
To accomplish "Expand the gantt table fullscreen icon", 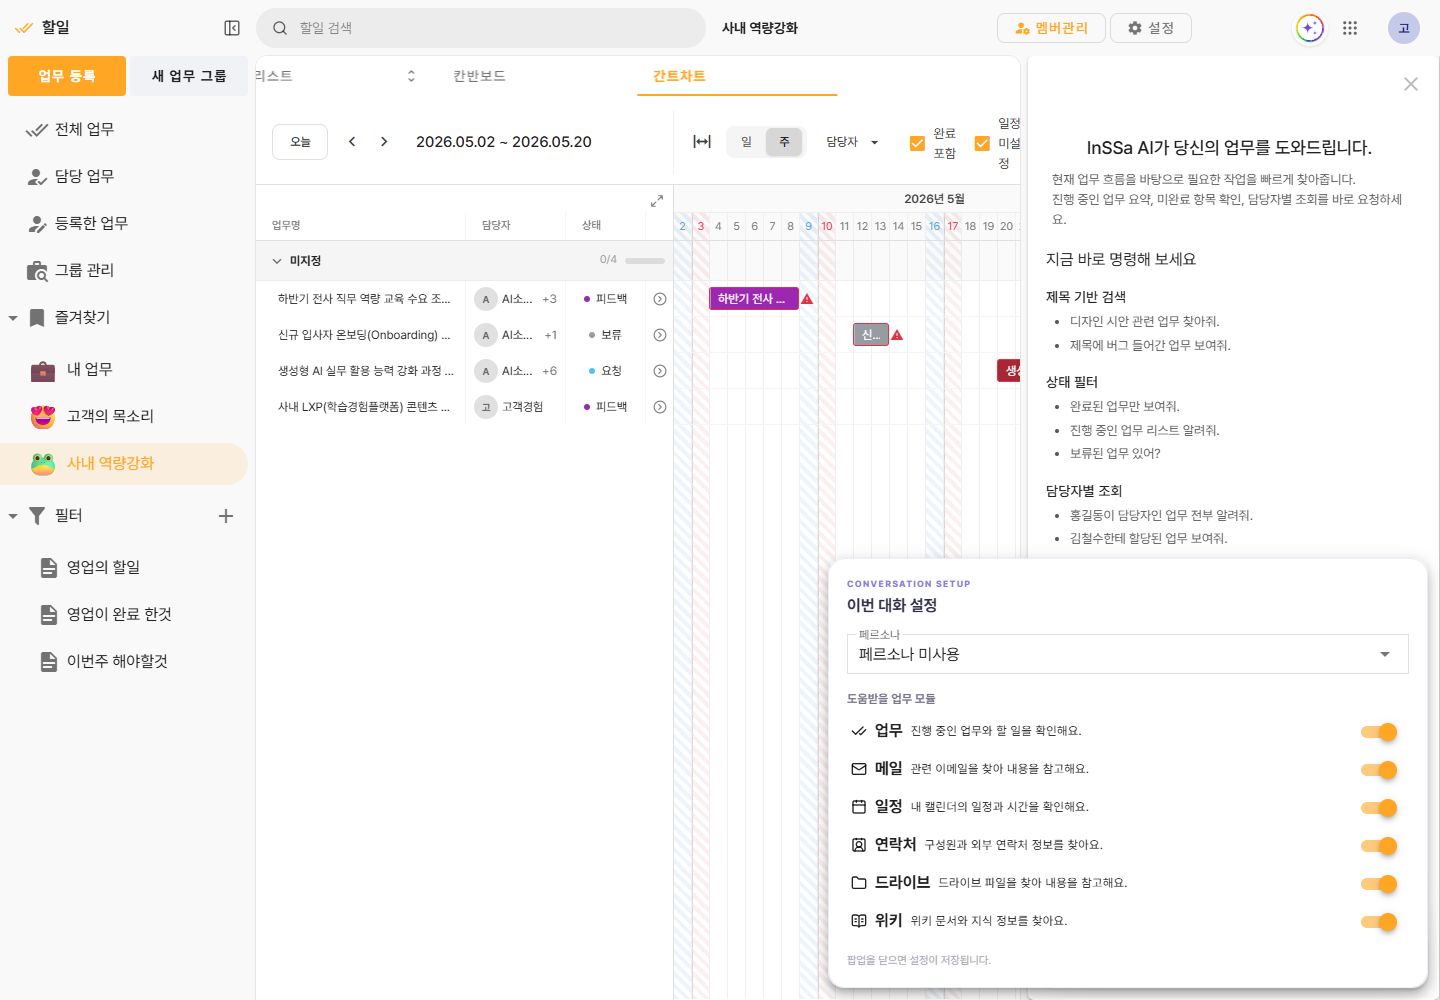I will tap(657, 201).
